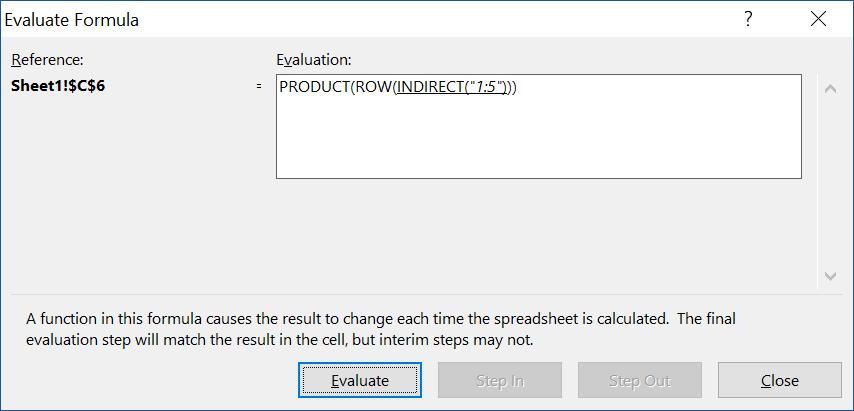The height and width of the screenshot is (411, 854).
Task: Click the equals sign before the formula
Action: click(x=259, y=87)
